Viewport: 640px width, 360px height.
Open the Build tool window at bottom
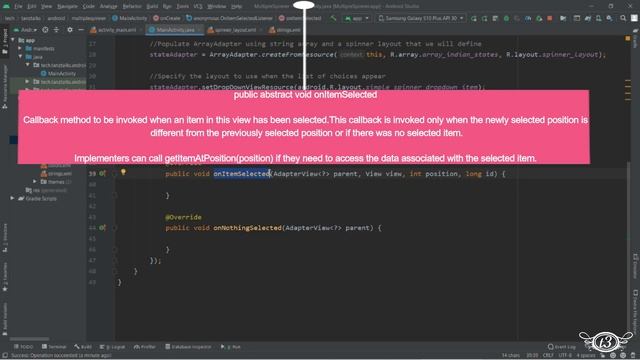click(x=83, y=347)
